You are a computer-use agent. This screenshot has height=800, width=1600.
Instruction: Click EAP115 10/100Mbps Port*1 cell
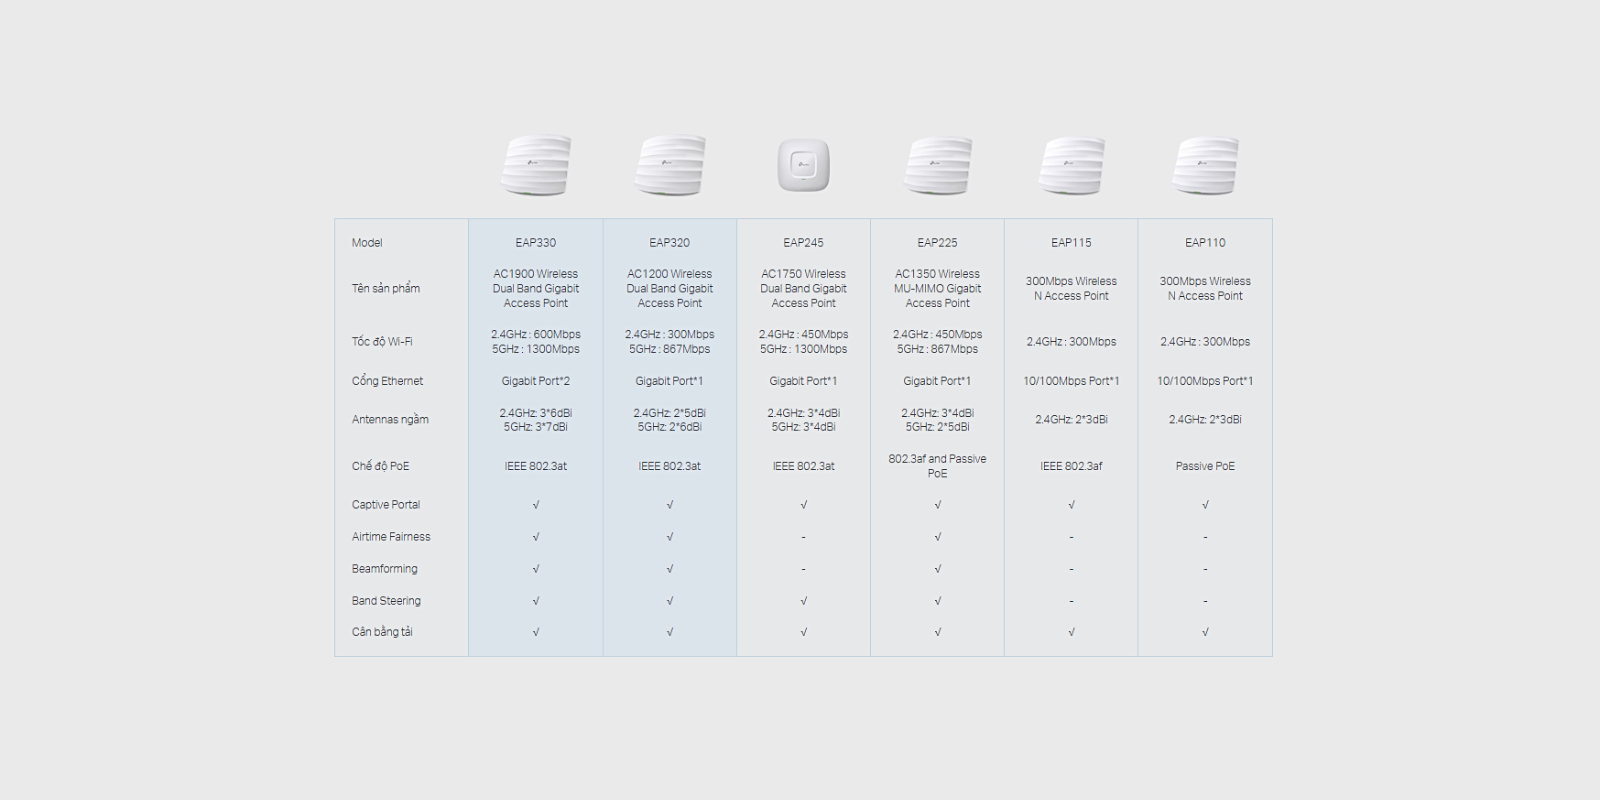click(1071, 381)
